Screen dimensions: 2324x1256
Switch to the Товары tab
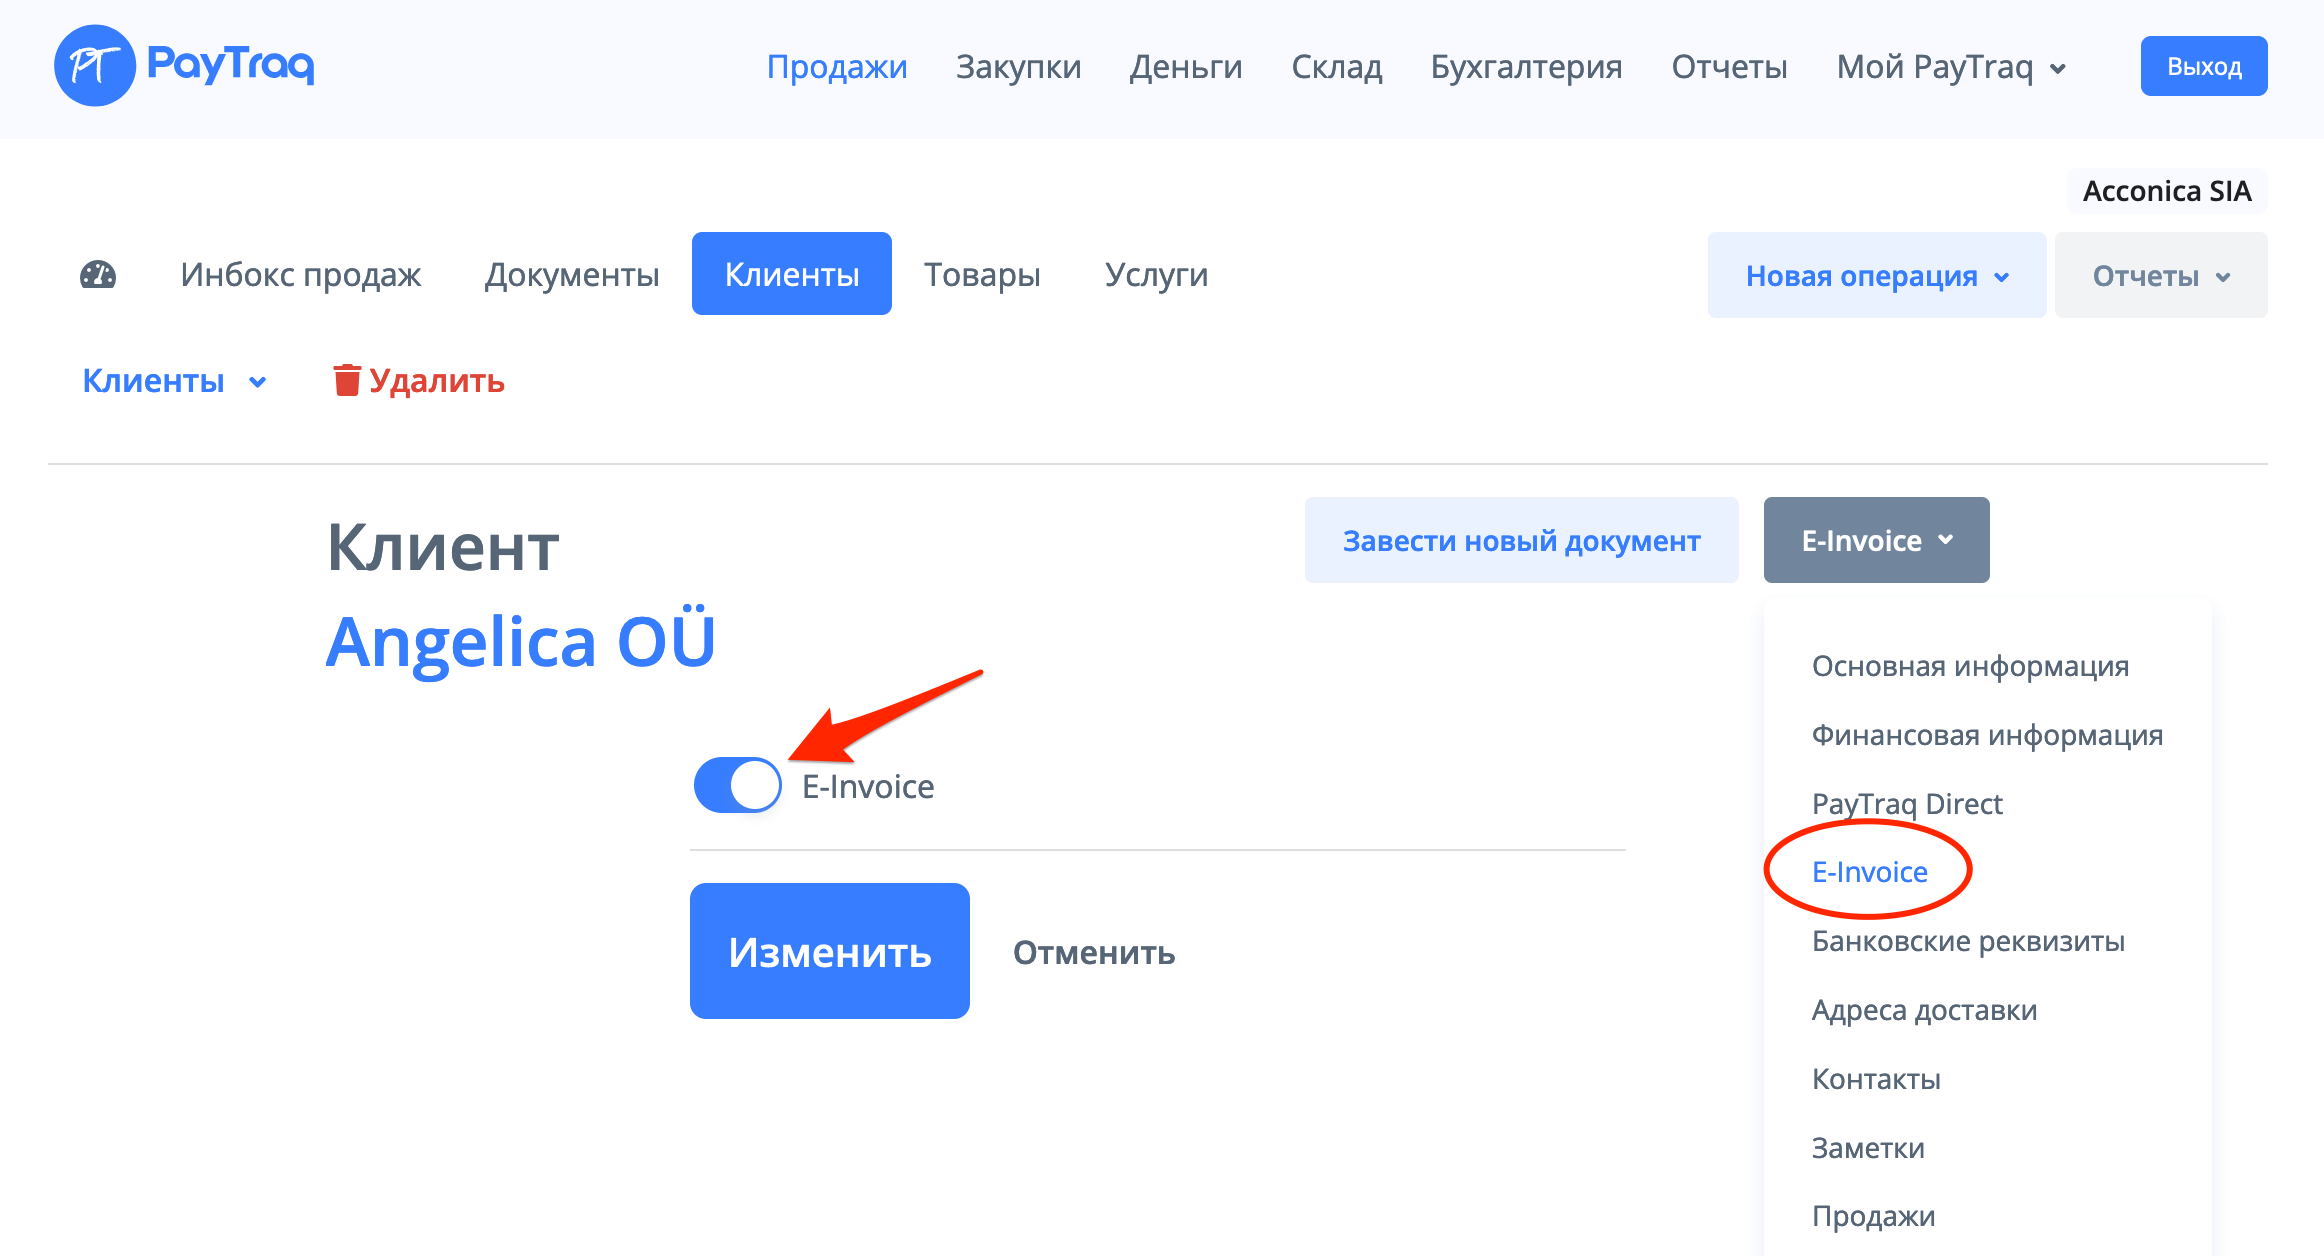pyautogui.click(x=981, y=274)
